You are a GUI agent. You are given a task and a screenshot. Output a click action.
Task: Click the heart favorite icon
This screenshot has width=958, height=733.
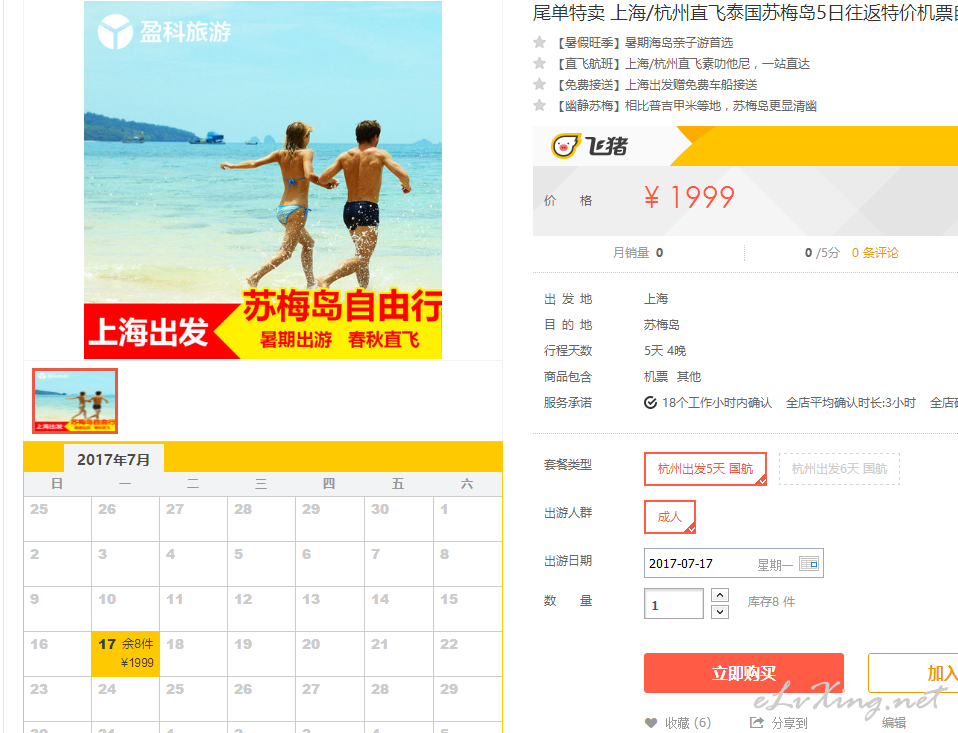651,723
